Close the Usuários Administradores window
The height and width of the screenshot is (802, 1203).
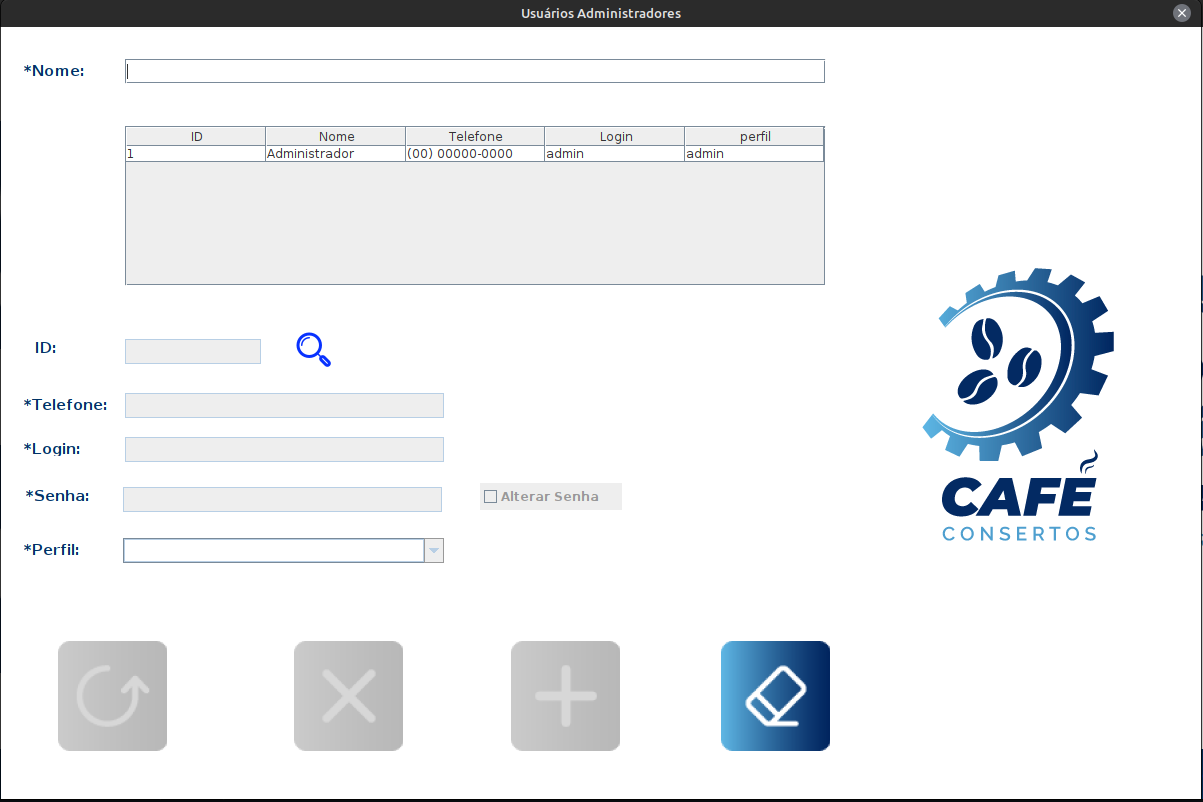(1182, 12)
